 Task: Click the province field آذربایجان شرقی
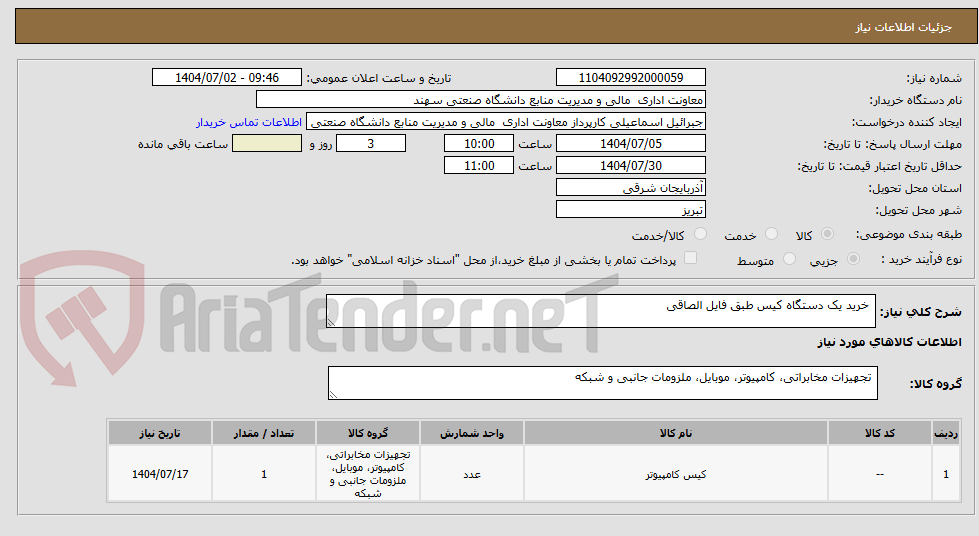(x=631, y=187)
